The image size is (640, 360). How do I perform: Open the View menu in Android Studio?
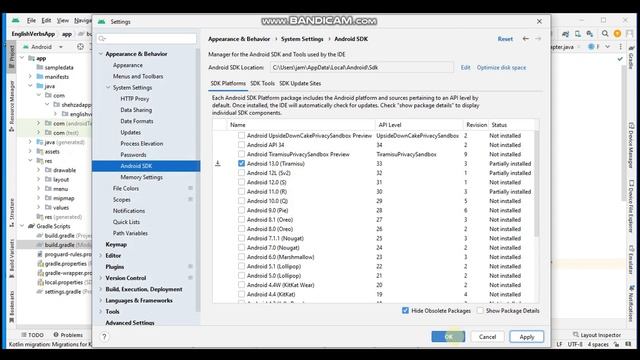pos(62,20)
